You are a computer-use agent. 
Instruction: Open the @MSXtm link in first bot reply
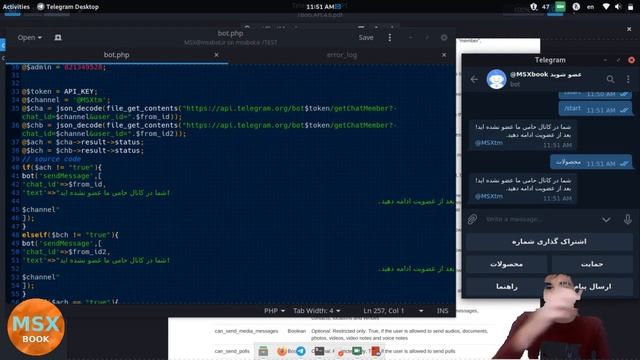tap(489, 143)
